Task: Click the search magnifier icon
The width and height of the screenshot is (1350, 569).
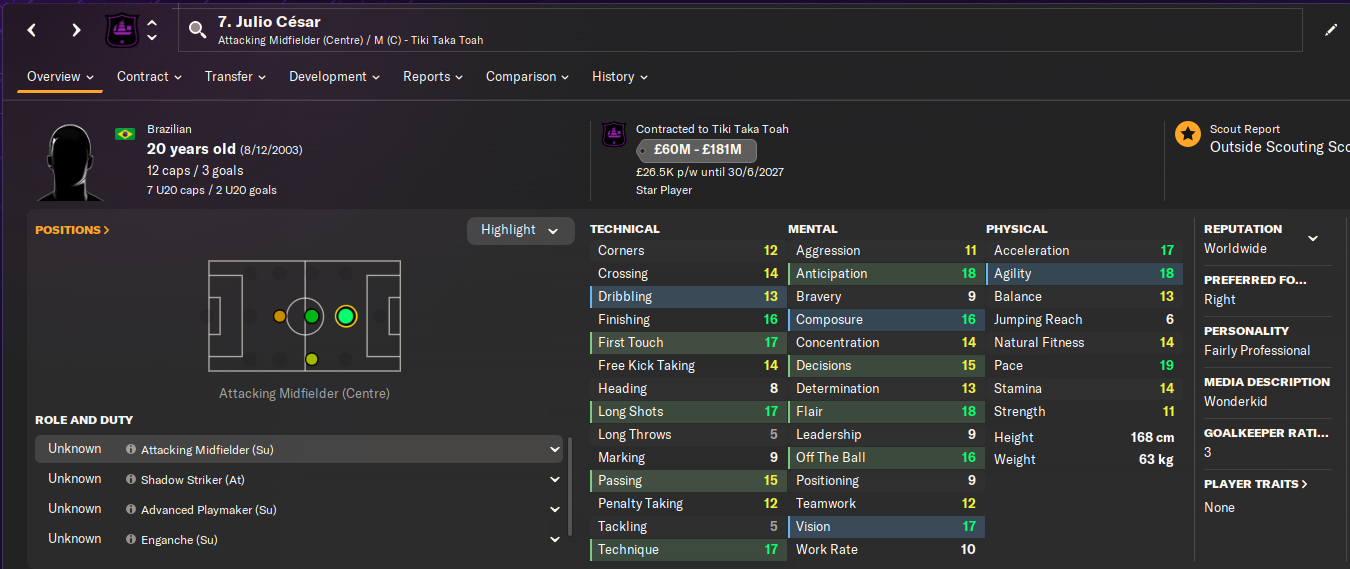Action: (198, 30)
